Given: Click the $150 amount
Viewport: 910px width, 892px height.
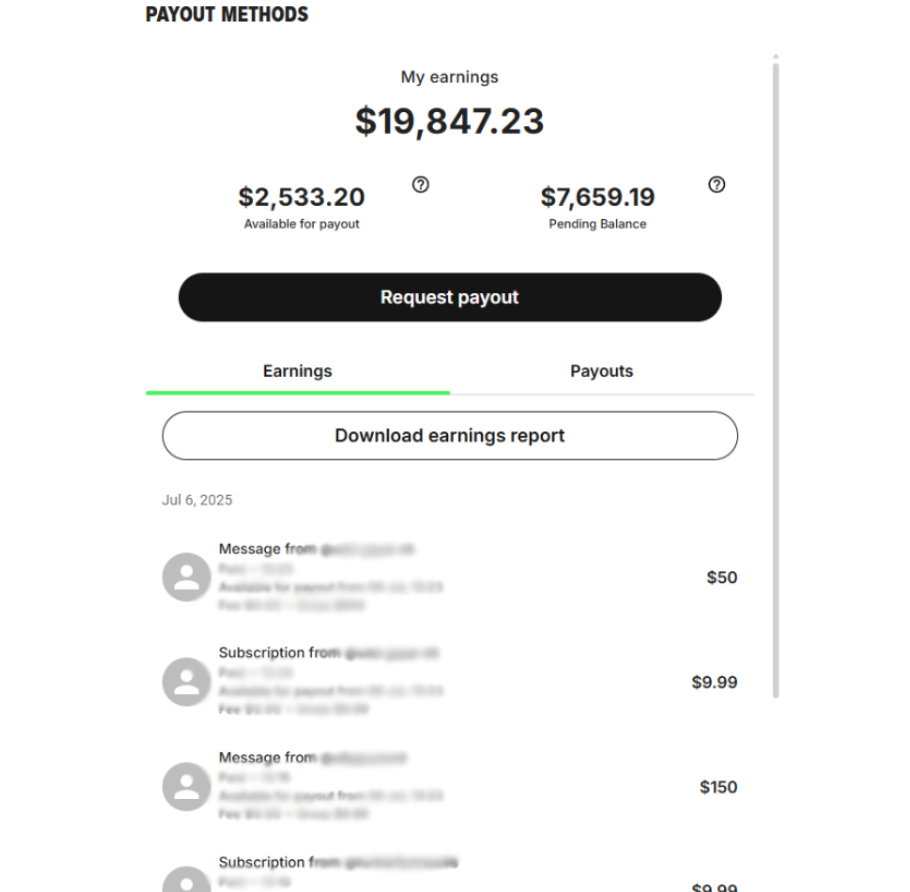Looking at the screenshot, I should click(718, 787).
